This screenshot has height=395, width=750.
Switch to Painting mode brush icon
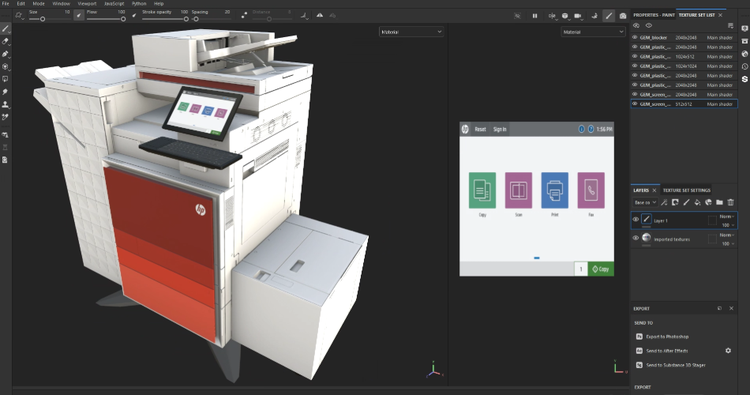(x=608, y=16)
